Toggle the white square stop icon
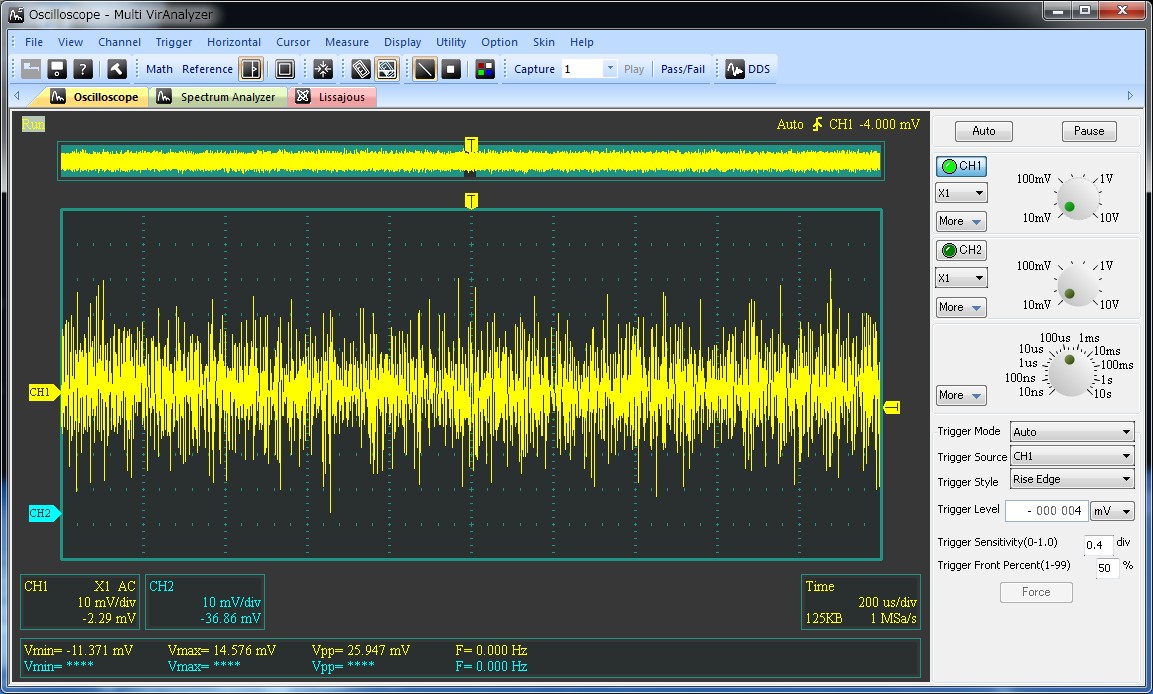Viewport: 1153px width, 694px height. pos(451,69)
